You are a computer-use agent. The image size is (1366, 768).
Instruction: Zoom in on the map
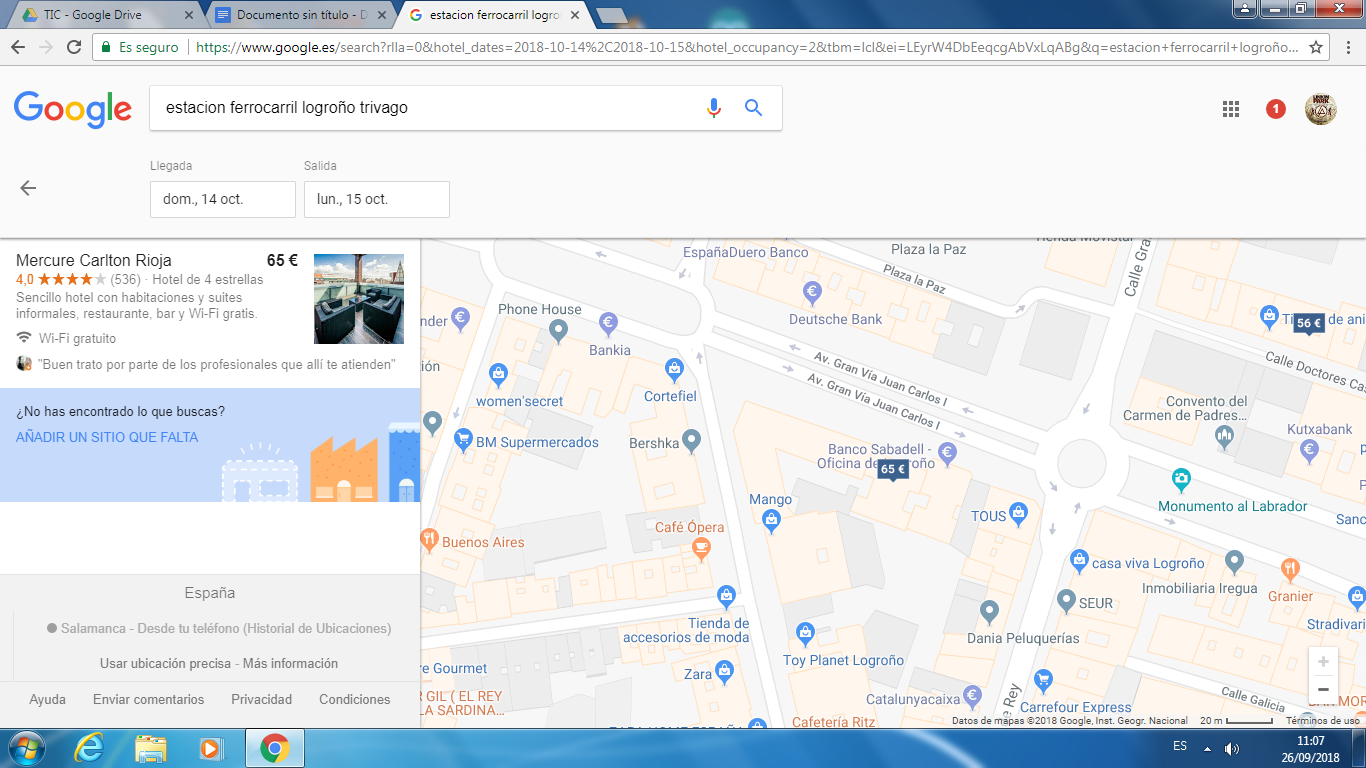[x=1323, y=662]
